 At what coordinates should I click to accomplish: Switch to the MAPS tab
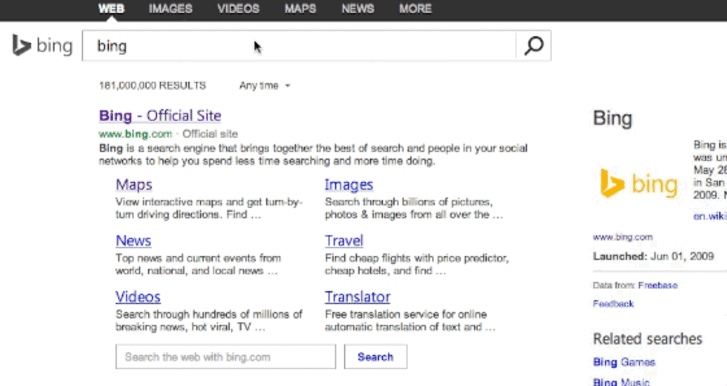click(x=300, y=8)
